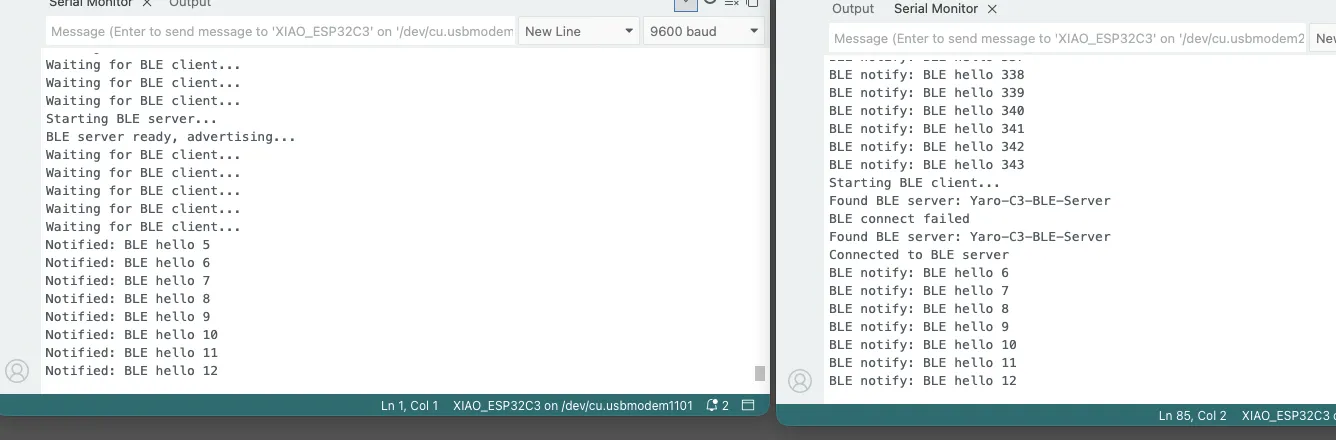Focus the message input field in right monitor

coord(1067,39)
